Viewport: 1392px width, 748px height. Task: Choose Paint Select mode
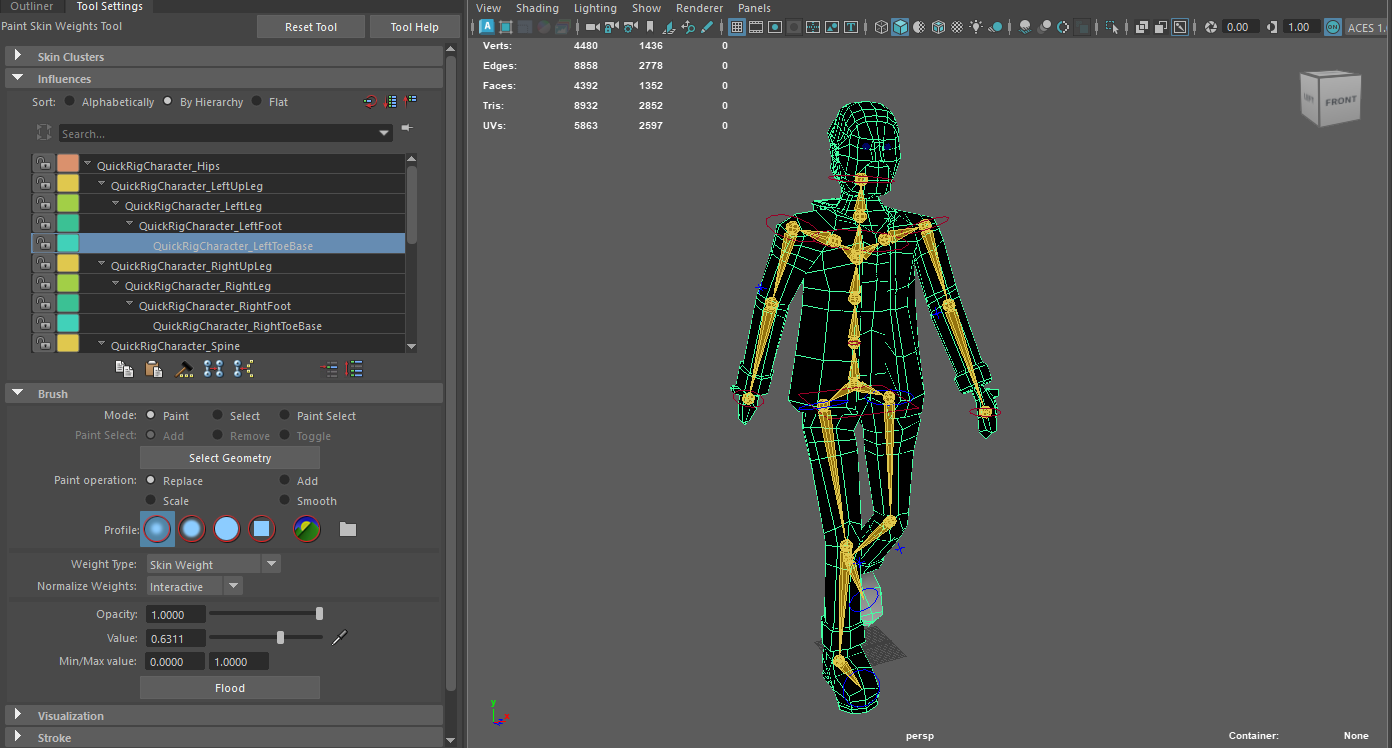coord(285,415)
